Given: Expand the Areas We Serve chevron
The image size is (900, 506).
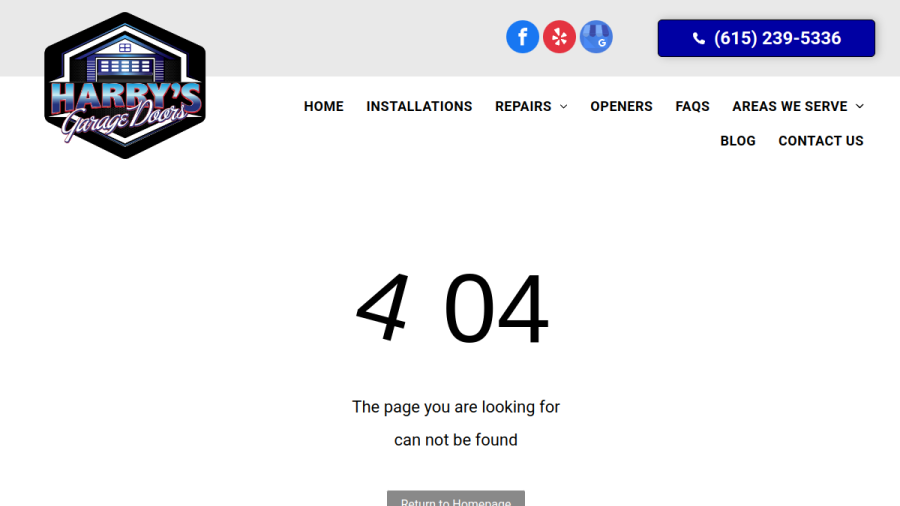Looking at the screenshot, I should point(859,107).
